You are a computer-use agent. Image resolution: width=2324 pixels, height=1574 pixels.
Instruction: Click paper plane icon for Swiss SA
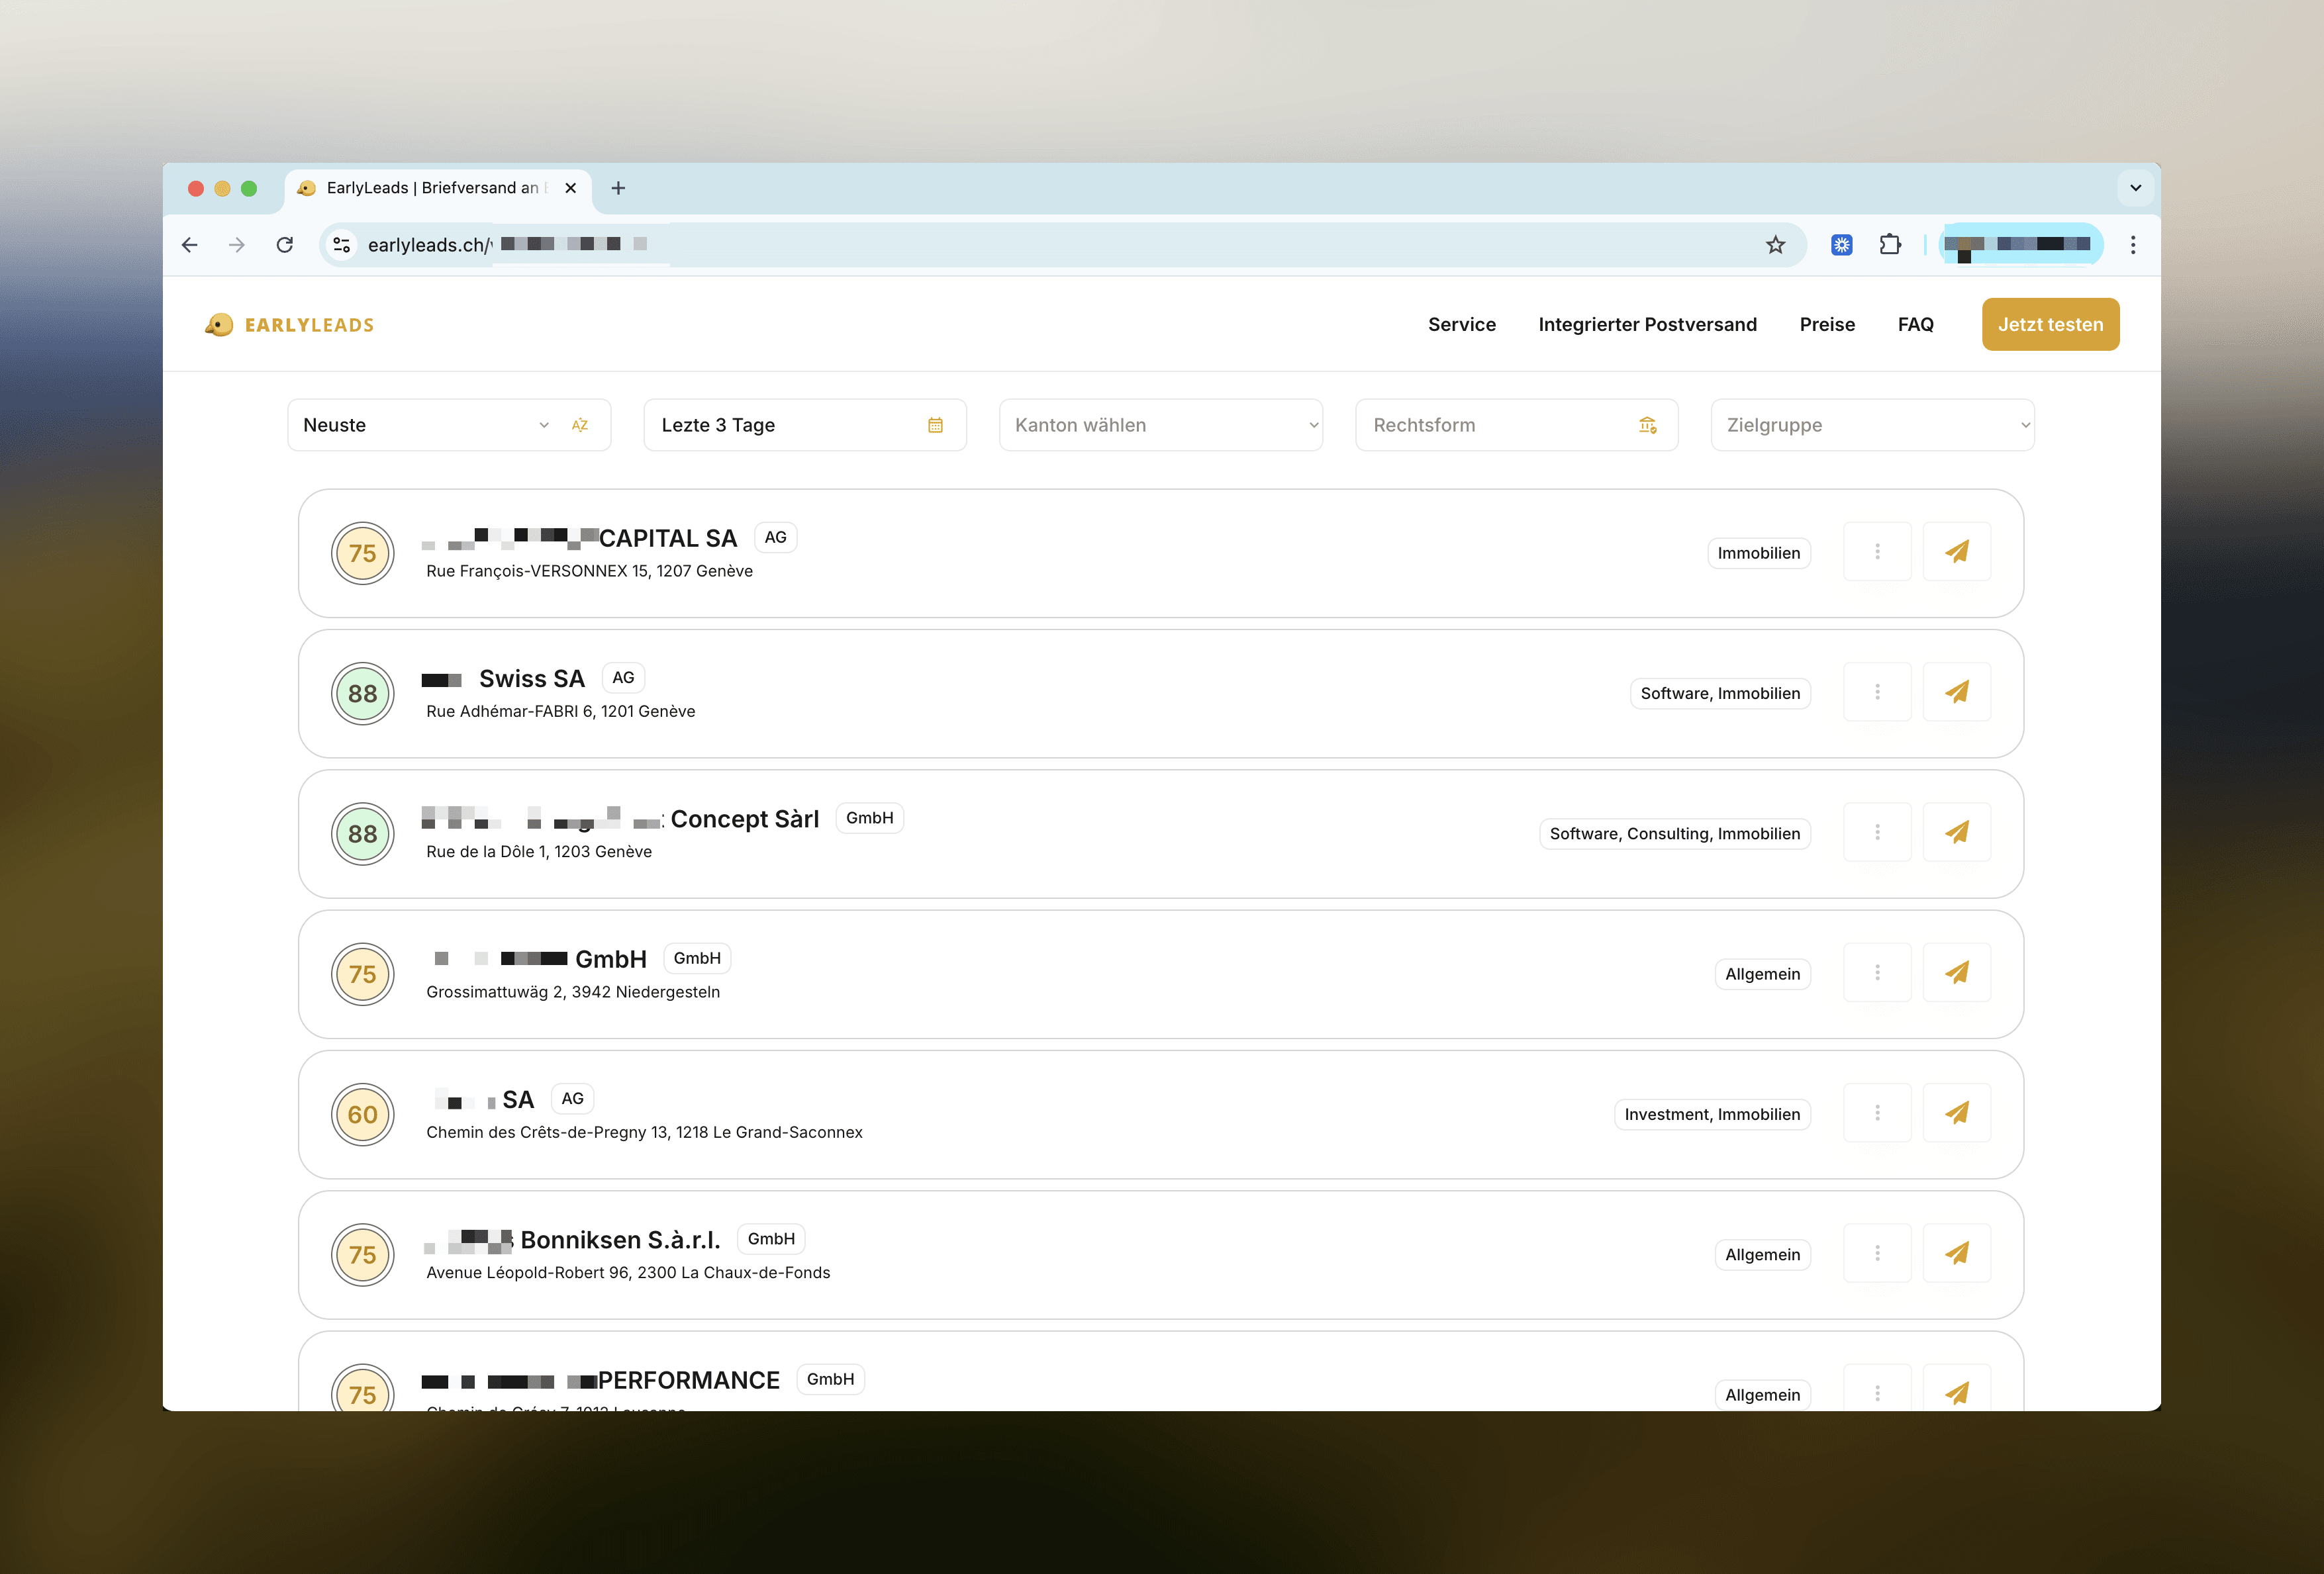coord(1956,692)
